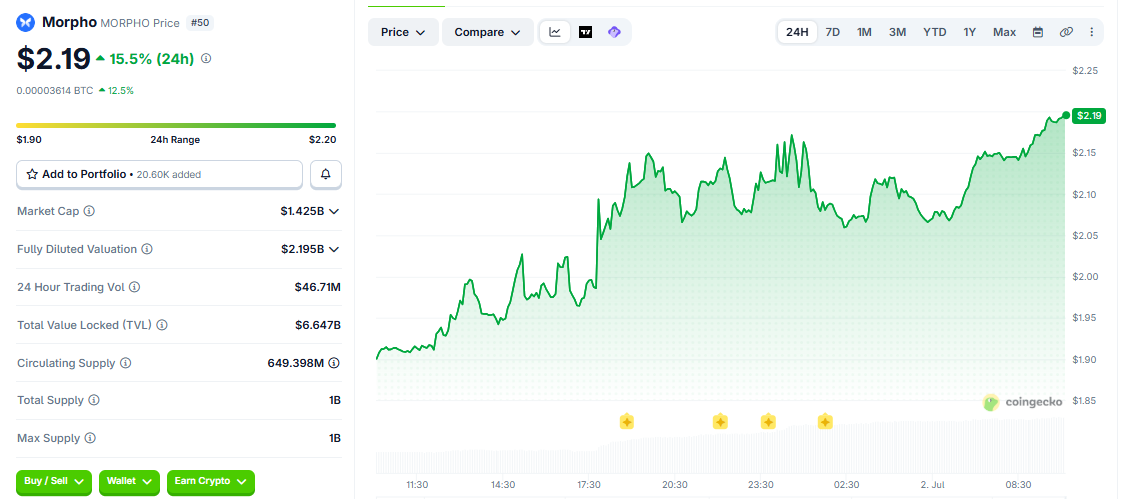Expand the Fully Diluted Valuation $2.195B chevron
Image resolution: width=1125 pixels, height=499 pixels.
click(334, 249)
